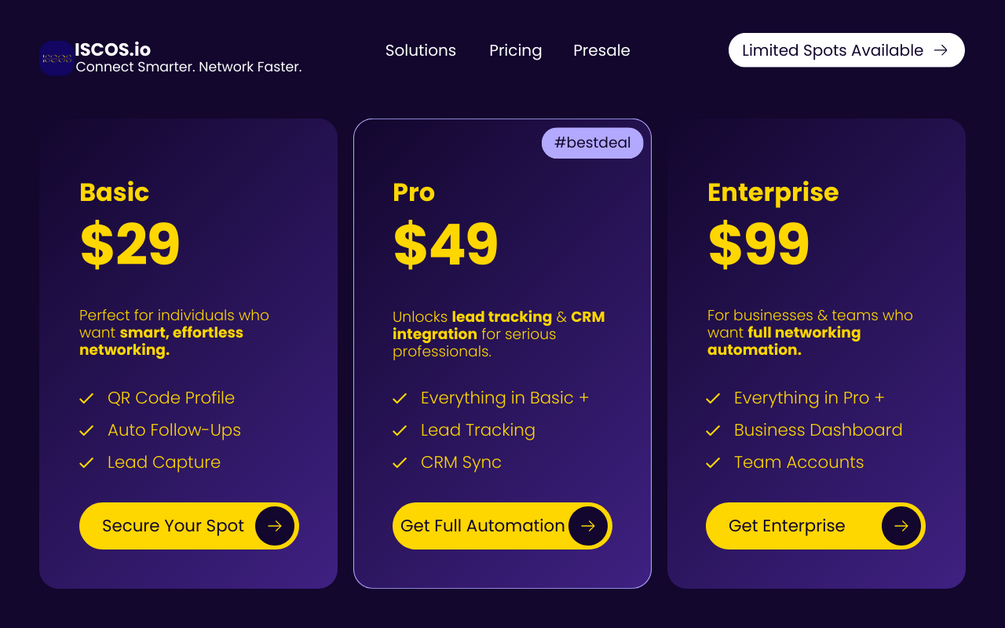Viewport: 1005px width, 628px height.
Task: Click checkmark beside Business Dashboard
Action: pos(713,431)
